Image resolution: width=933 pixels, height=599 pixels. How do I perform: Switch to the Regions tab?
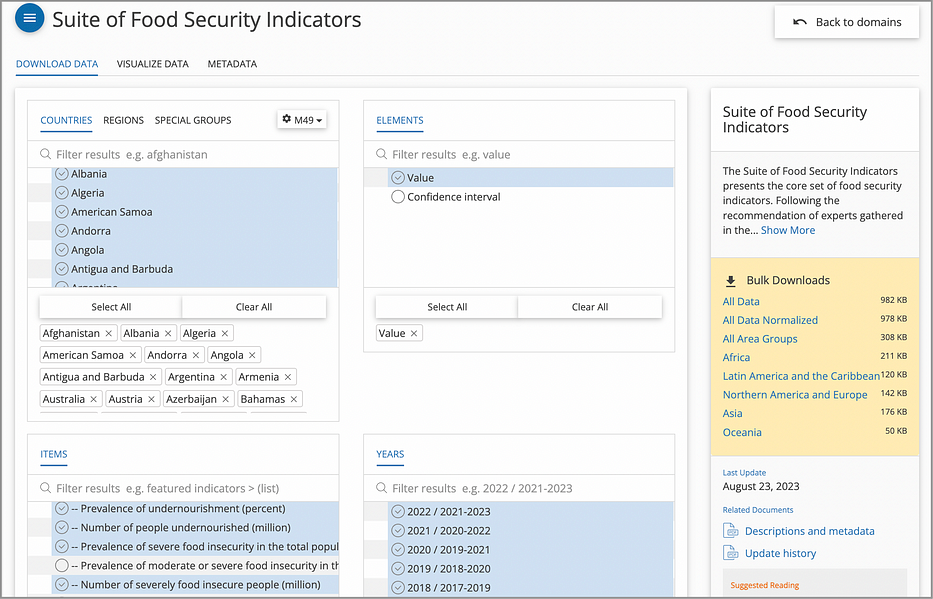coord(123,120)
